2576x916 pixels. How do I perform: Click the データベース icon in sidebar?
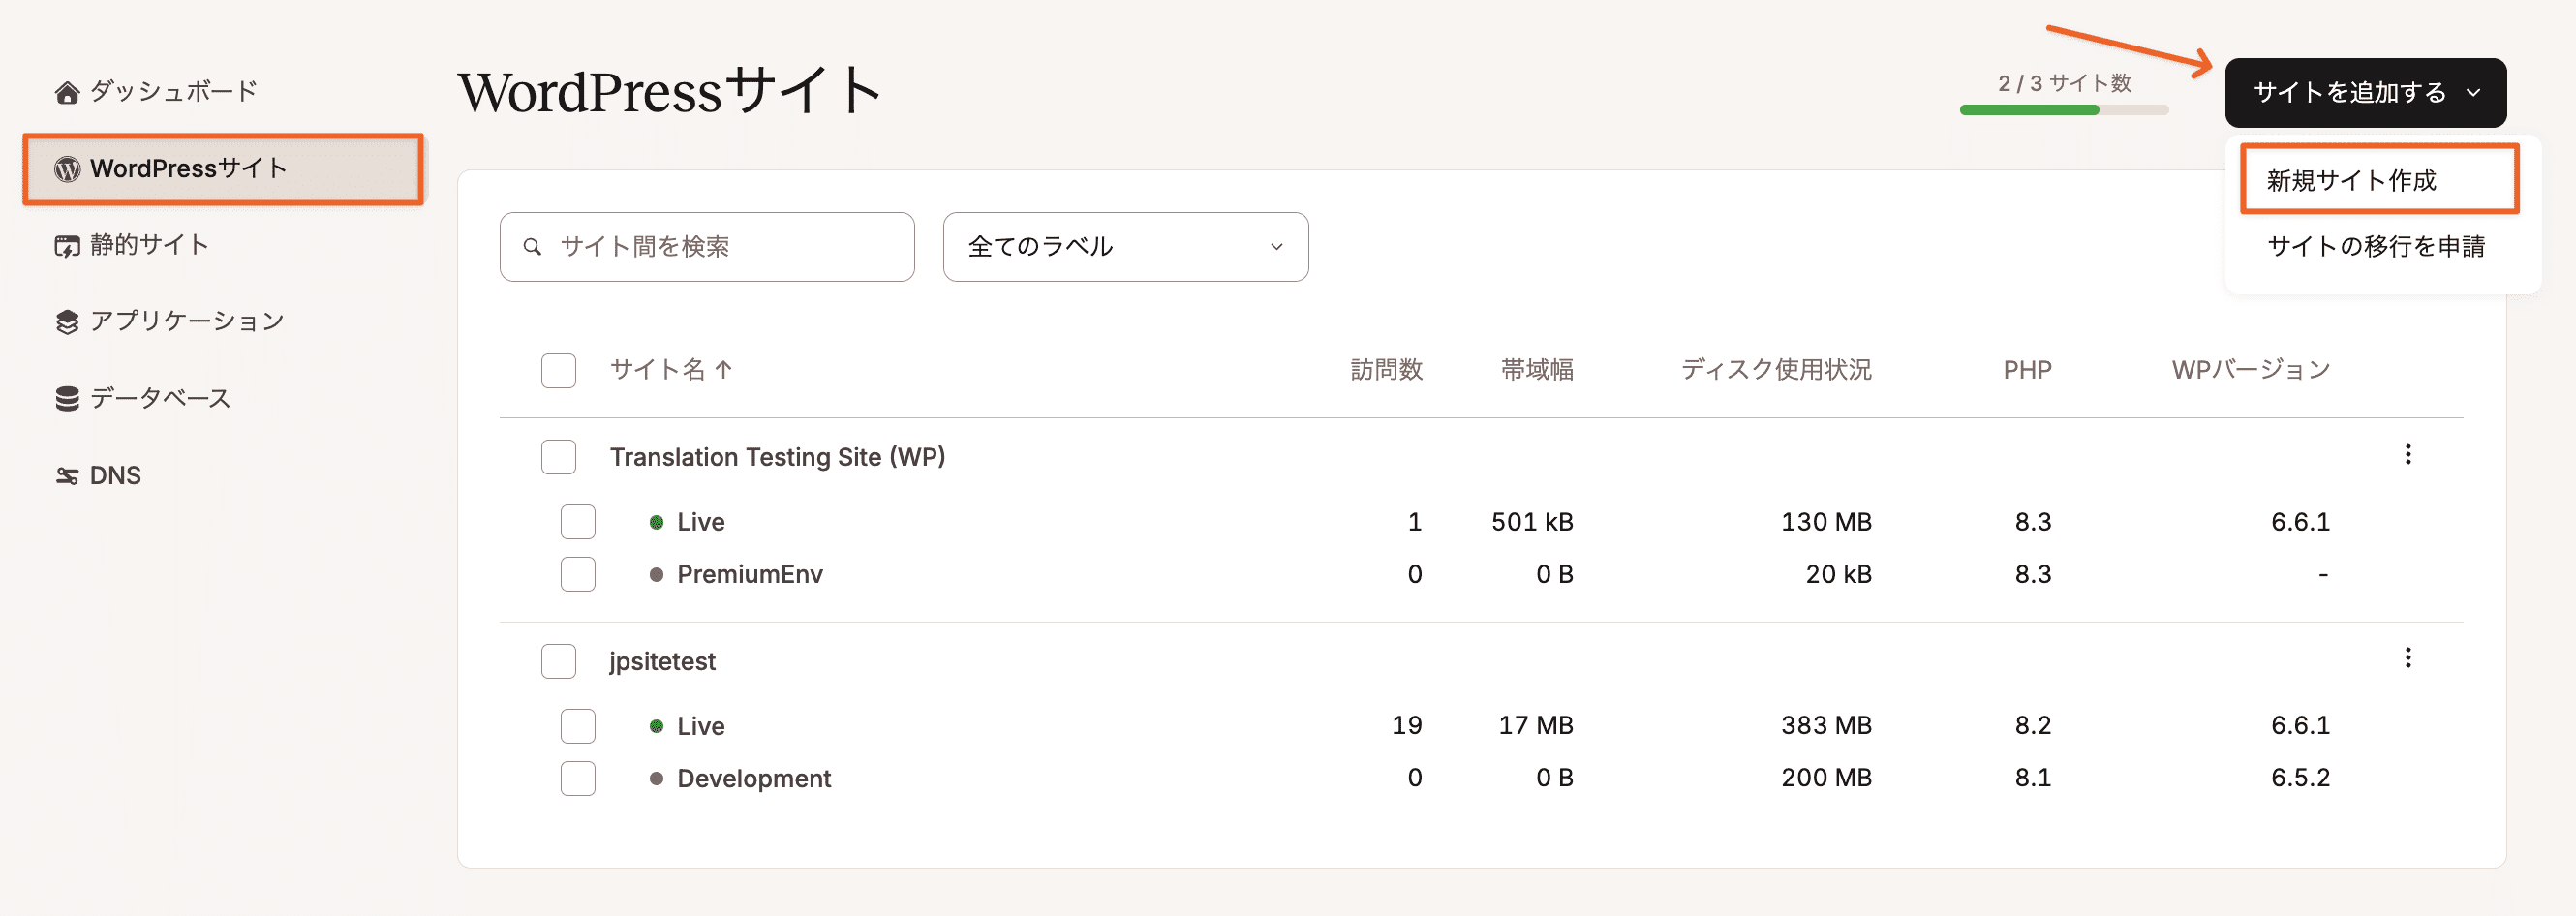[x=66, y=398]
